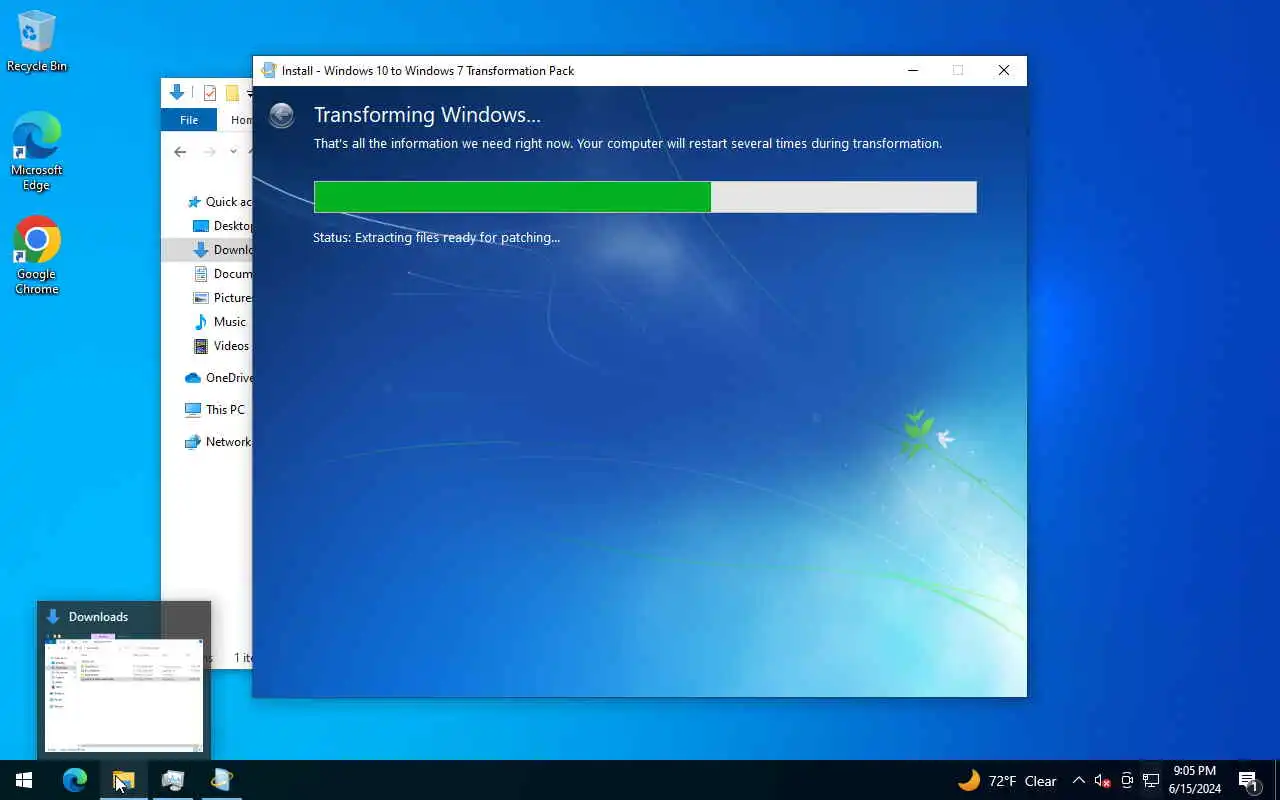Click the Meet Now camera tray icon

tap(1126, 781)
